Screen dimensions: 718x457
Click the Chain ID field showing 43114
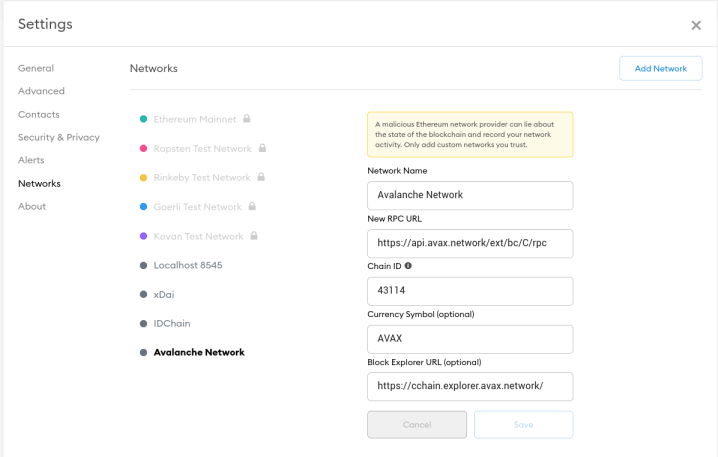coord(470,291)
